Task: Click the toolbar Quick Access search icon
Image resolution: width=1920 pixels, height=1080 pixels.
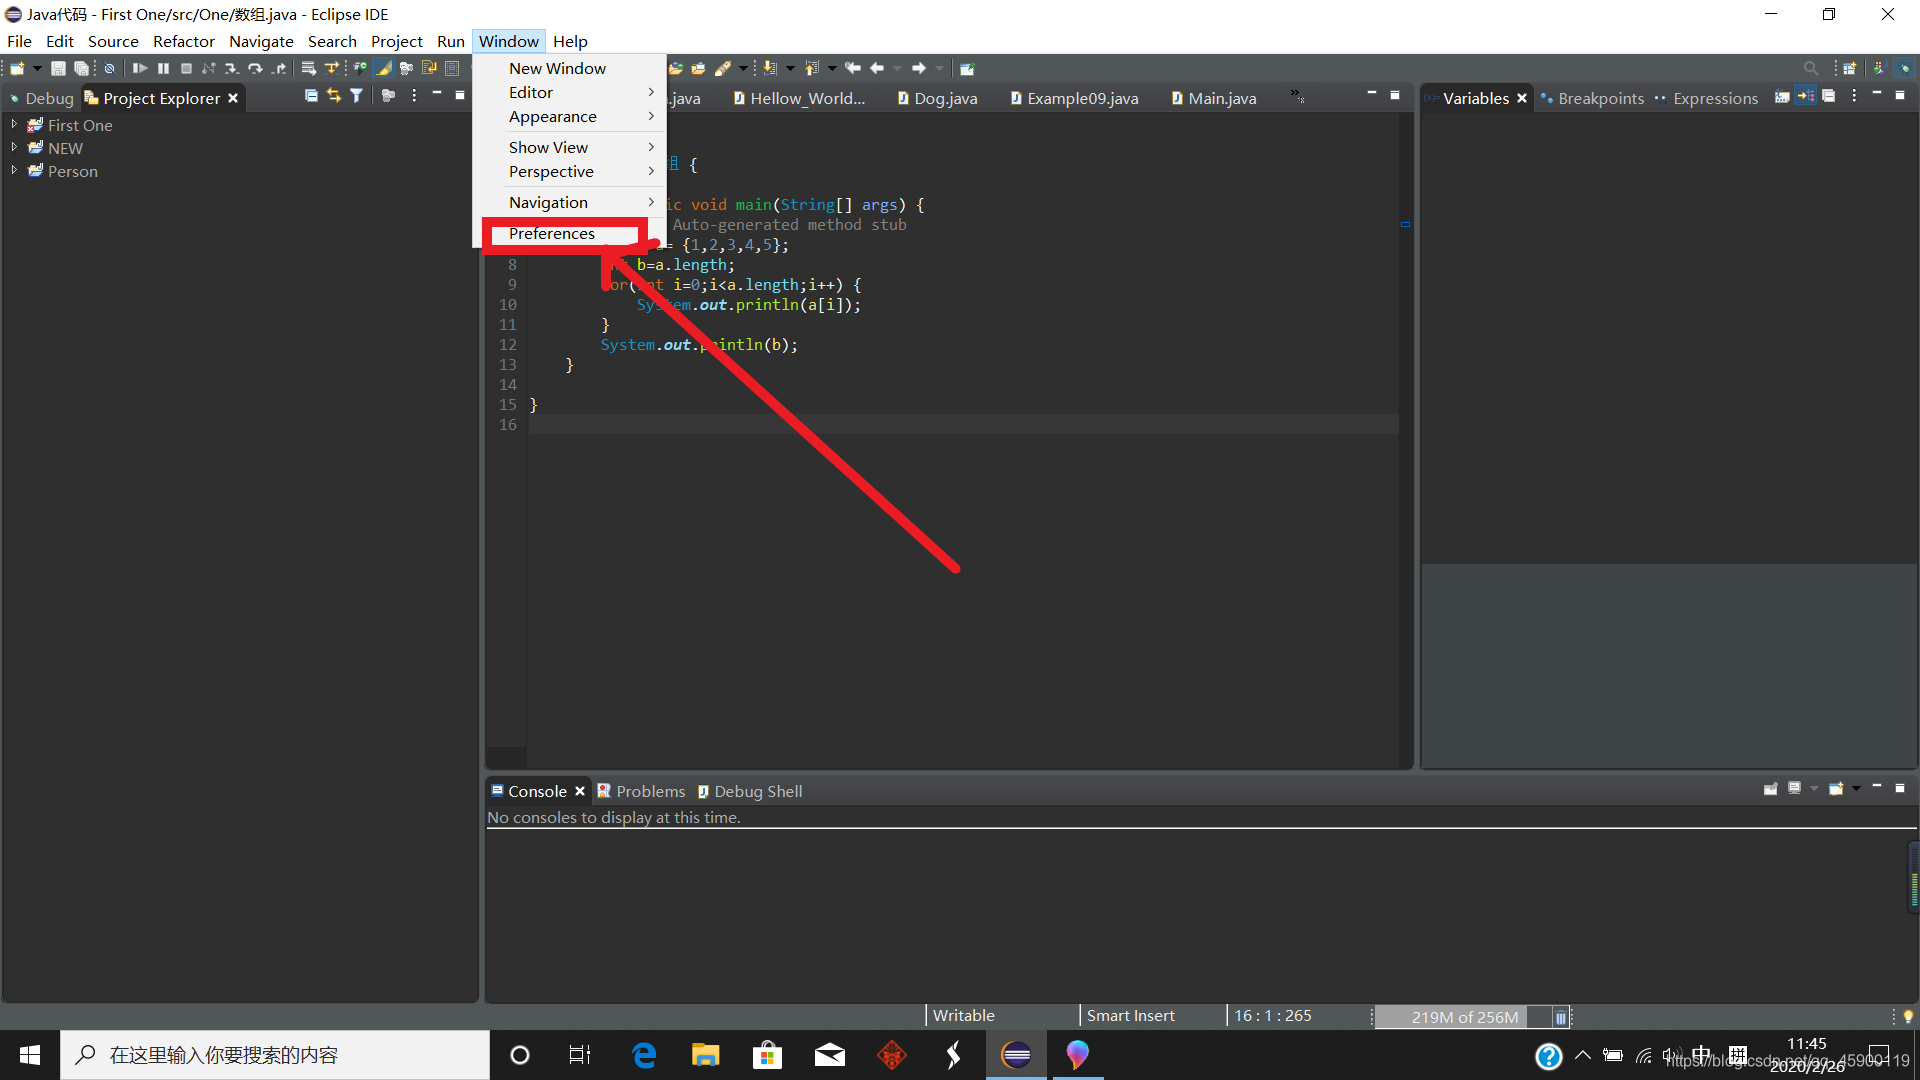Action: pos(1810,68)
